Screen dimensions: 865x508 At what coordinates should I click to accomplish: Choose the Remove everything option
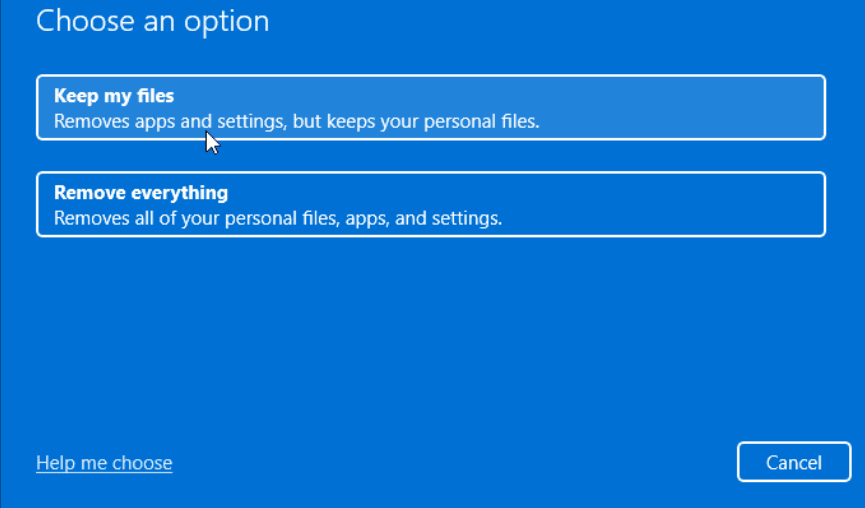point(430,204)
